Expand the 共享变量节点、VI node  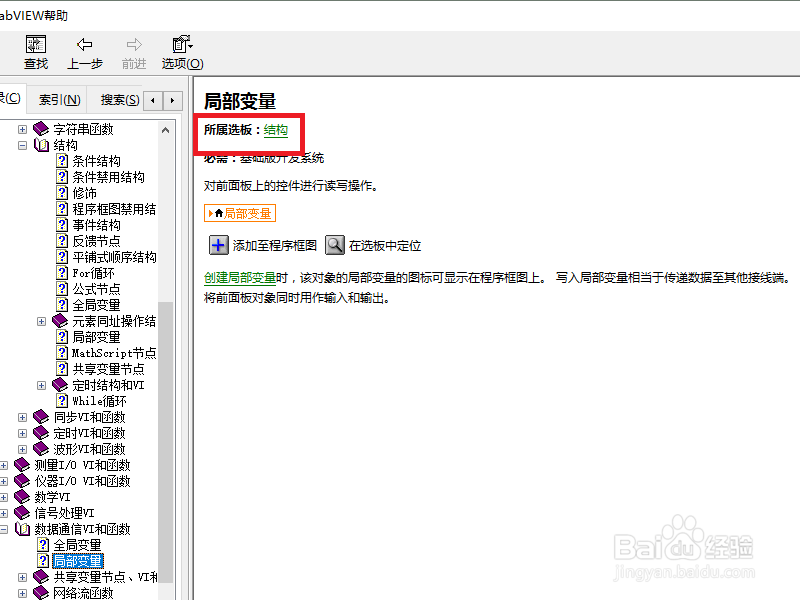click(x=22, y=577)
